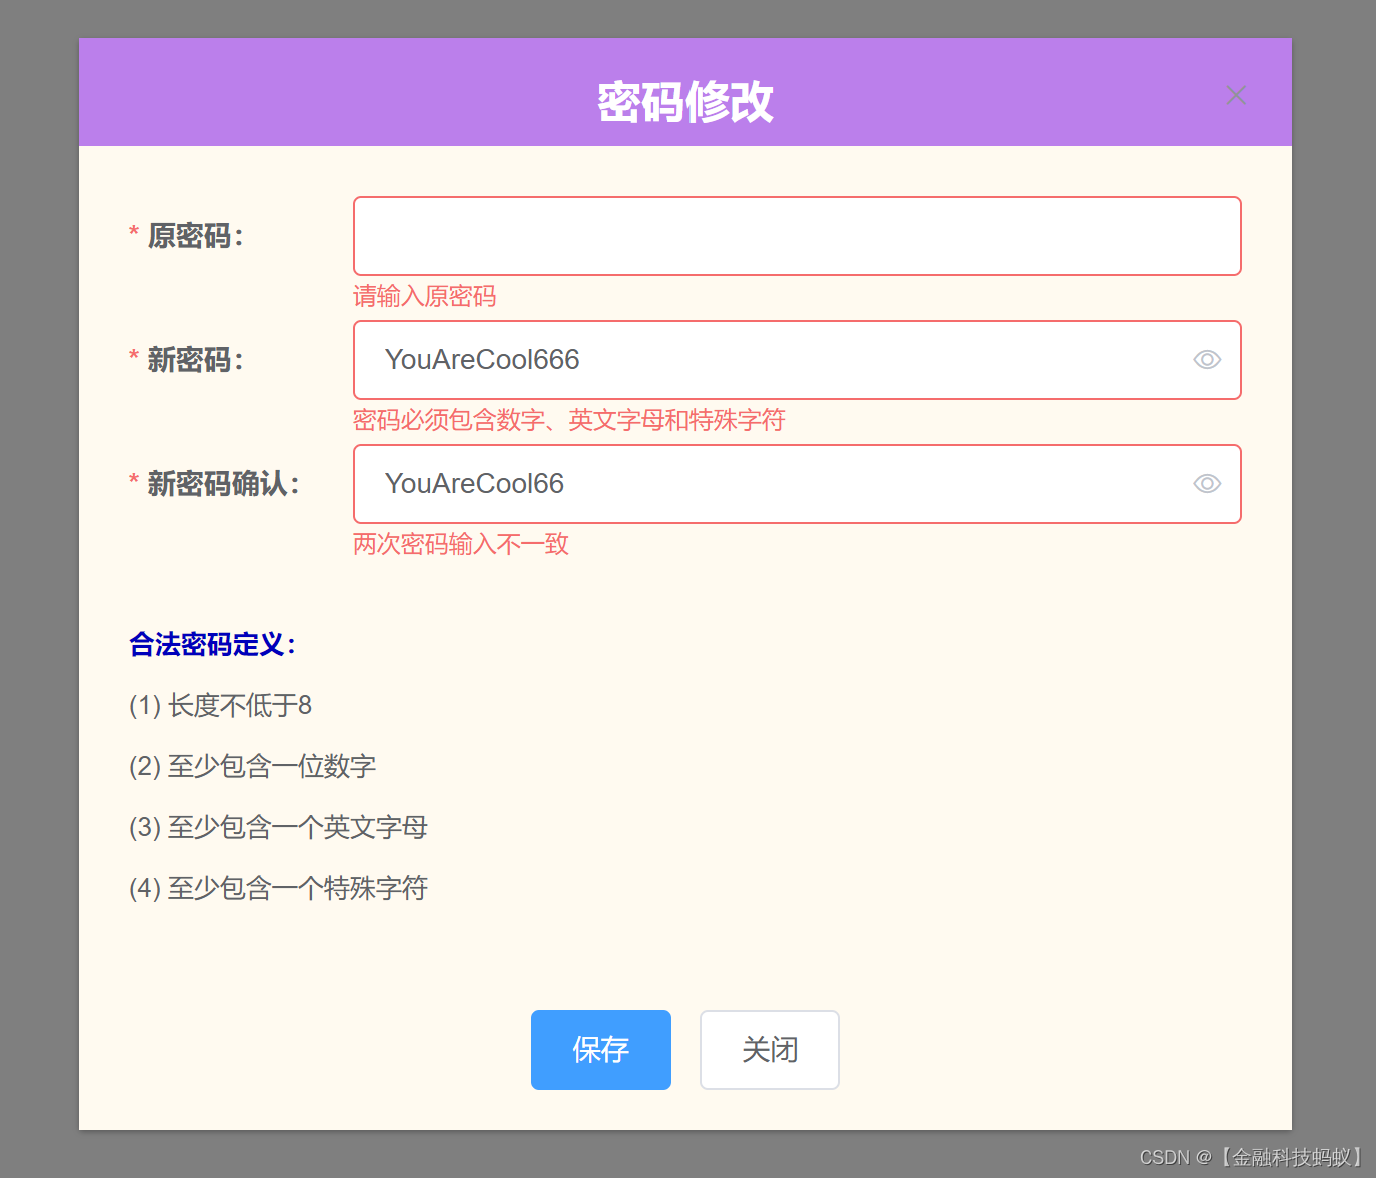Click the rule (2) 至少包含一位数字
Viewport: 1376px width, 1178px height.
[x=253, y=767]
